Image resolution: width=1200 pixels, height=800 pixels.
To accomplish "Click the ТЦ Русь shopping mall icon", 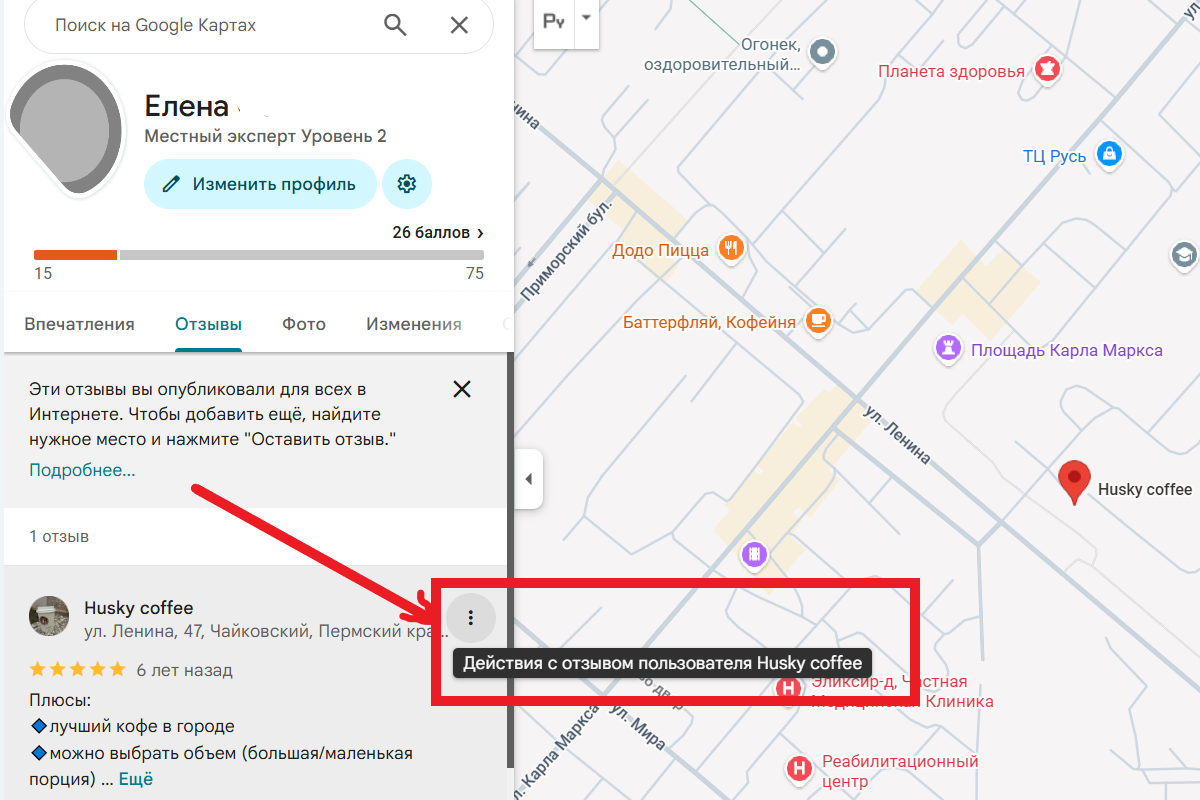I will coord(1111,155).
